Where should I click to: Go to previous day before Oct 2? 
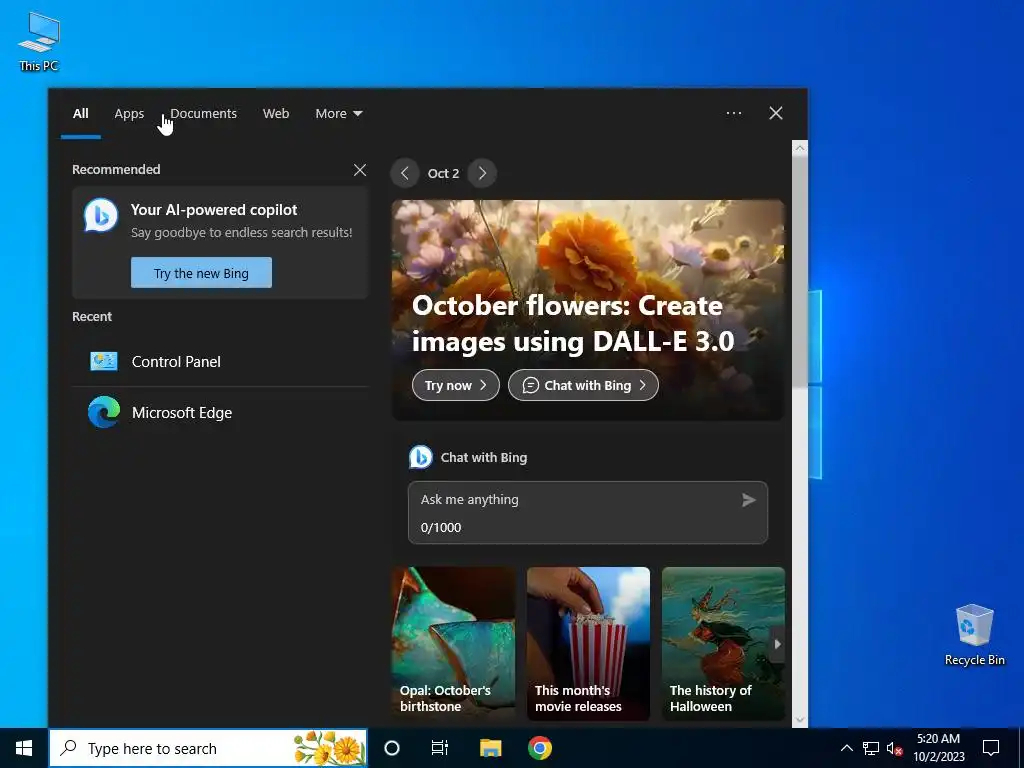click(405, 173)
